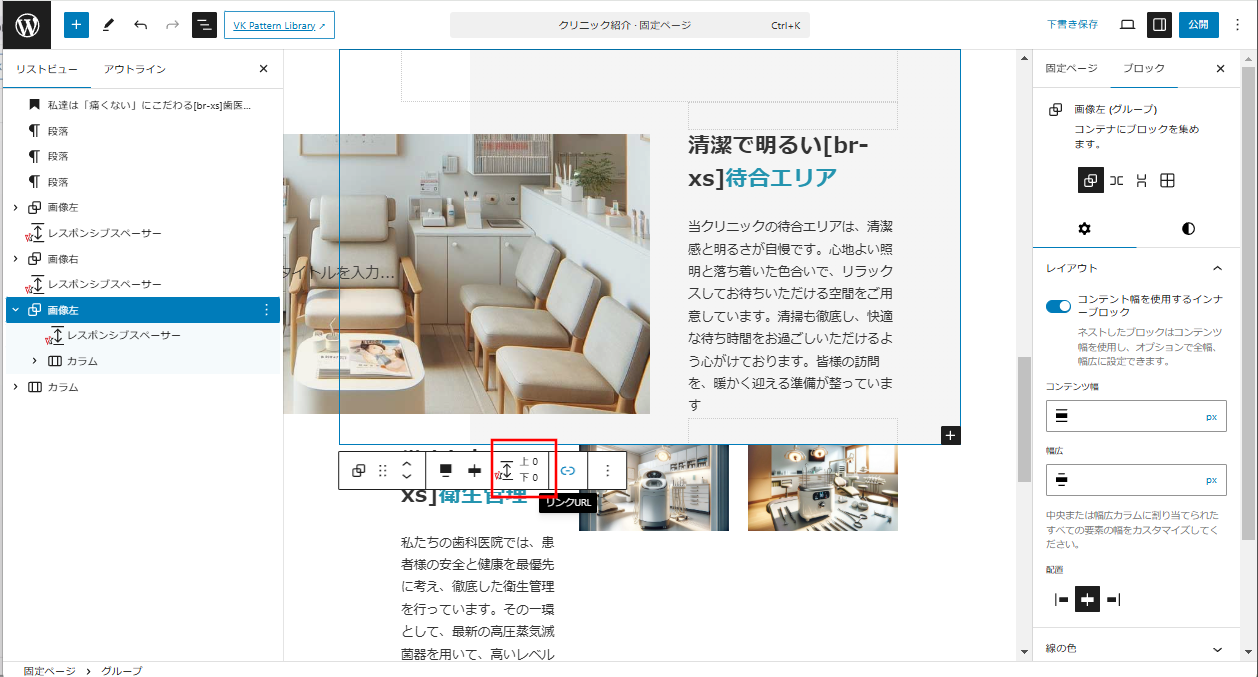Screen dimensions: 1258x677
Task: Toggle the settings sidebar icon
Action: [1159, 25]
